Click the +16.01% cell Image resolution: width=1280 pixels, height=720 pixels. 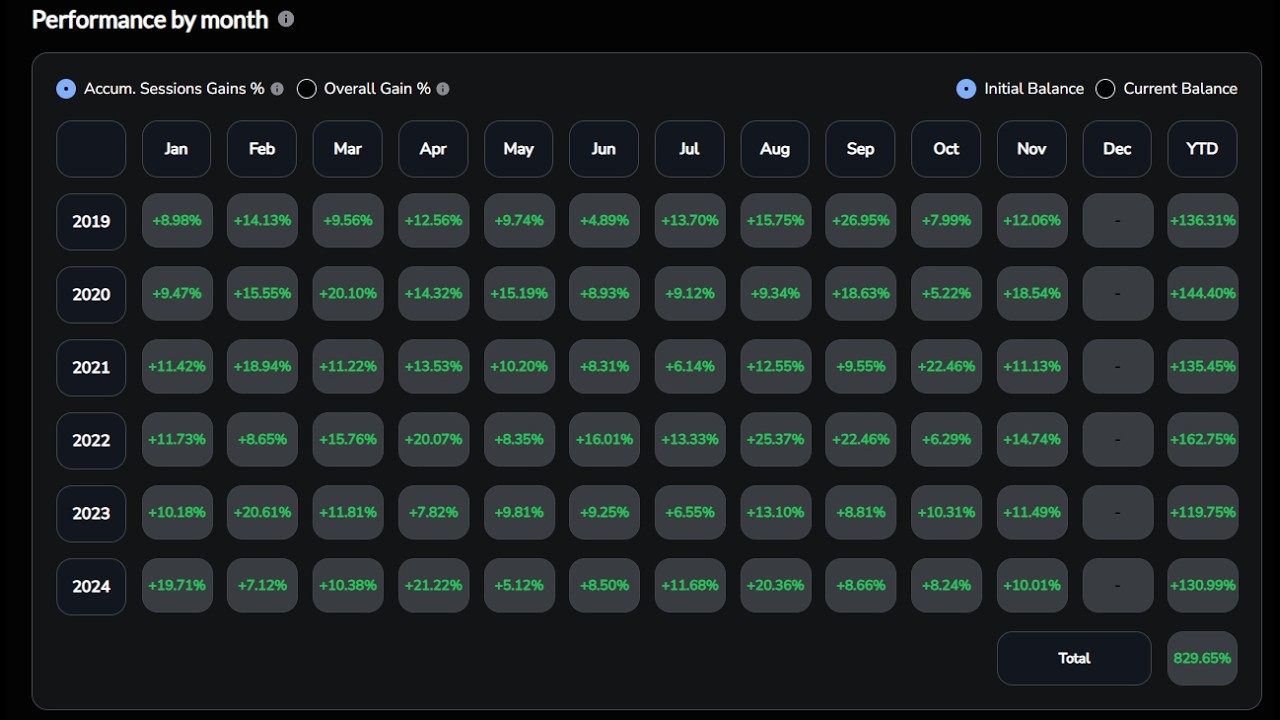pyautogui.click(x=604, y=440)
